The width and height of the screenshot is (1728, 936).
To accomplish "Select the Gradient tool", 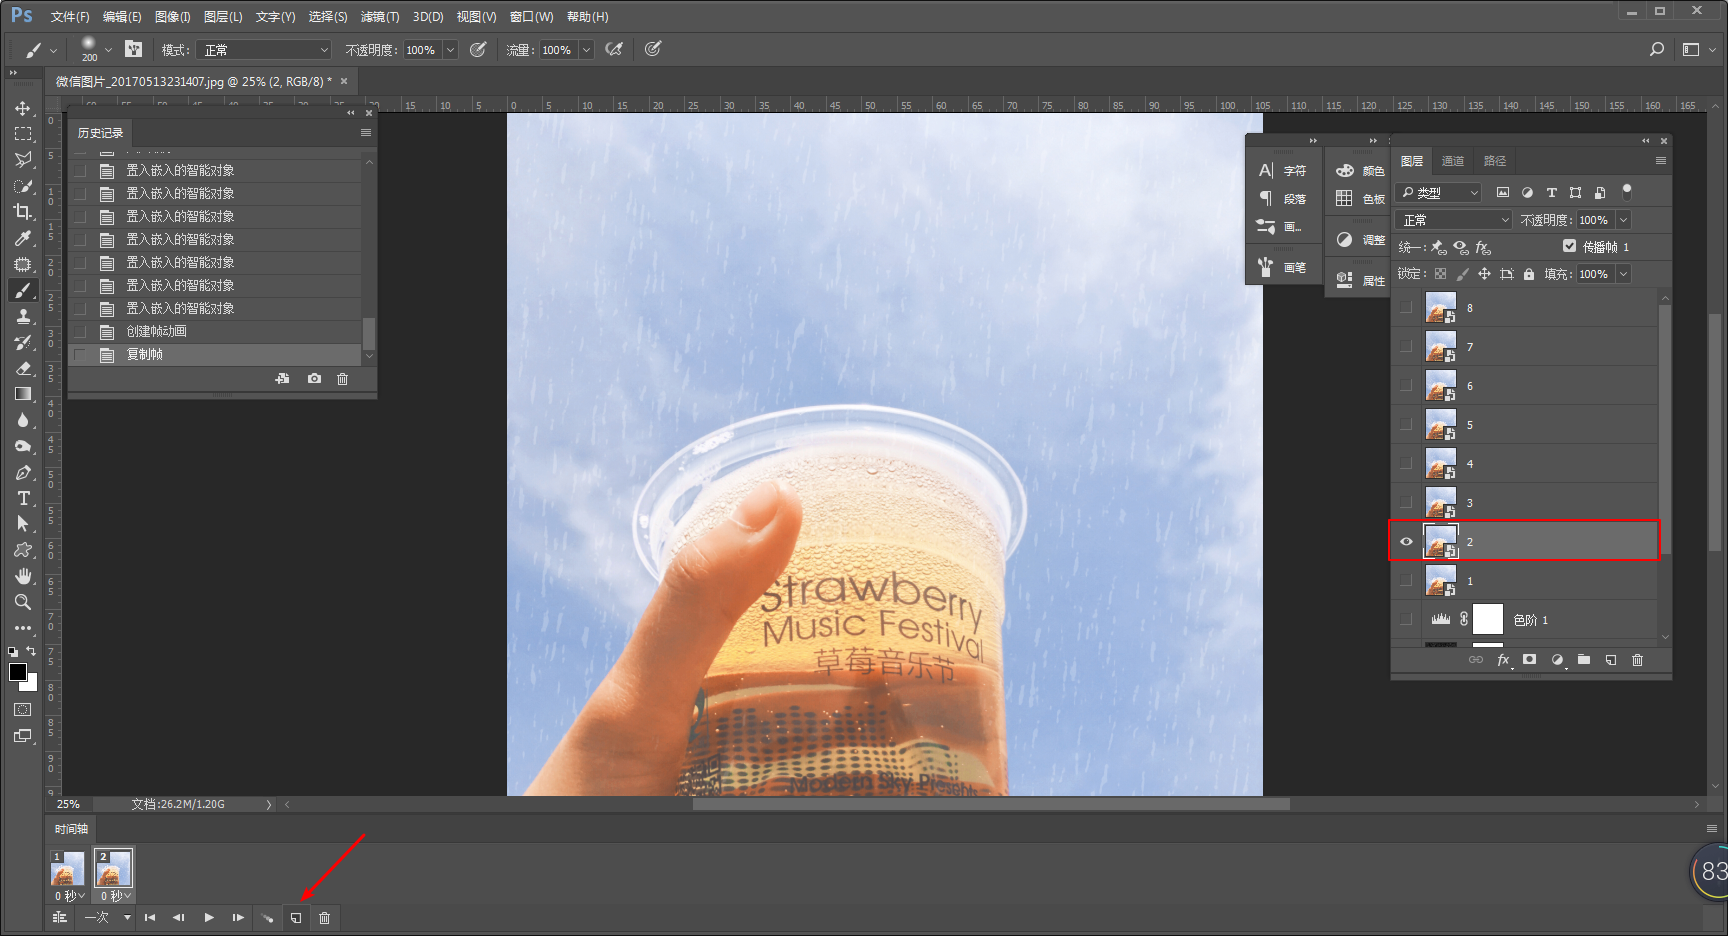I will click(23, 394).
